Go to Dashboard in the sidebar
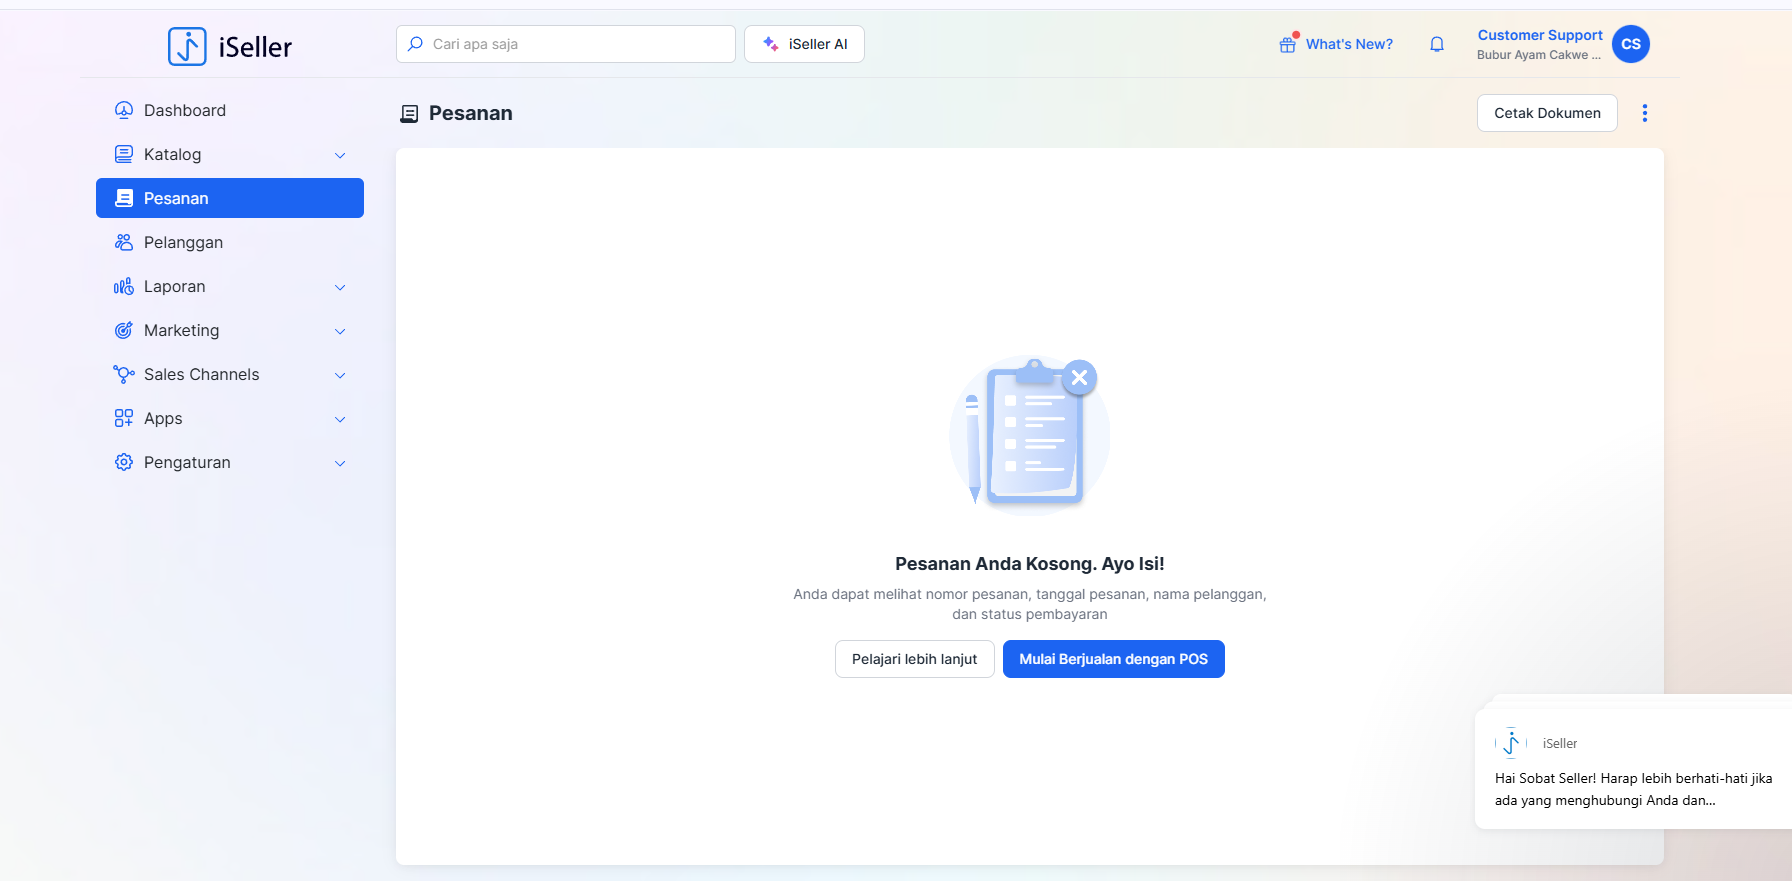 230,110
